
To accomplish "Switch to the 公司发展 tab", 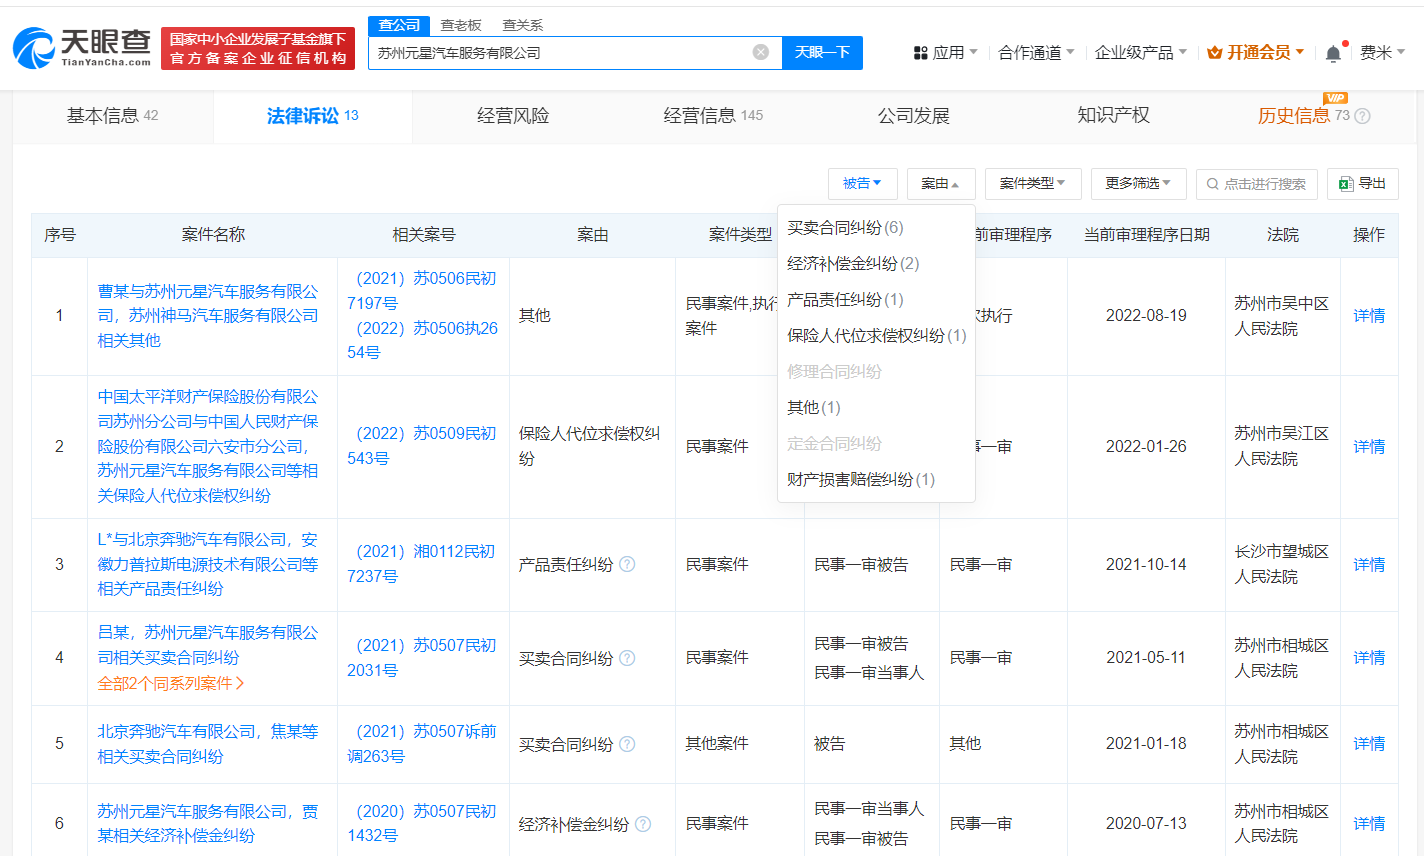I will pyautogui.click(x=913, y=116).
